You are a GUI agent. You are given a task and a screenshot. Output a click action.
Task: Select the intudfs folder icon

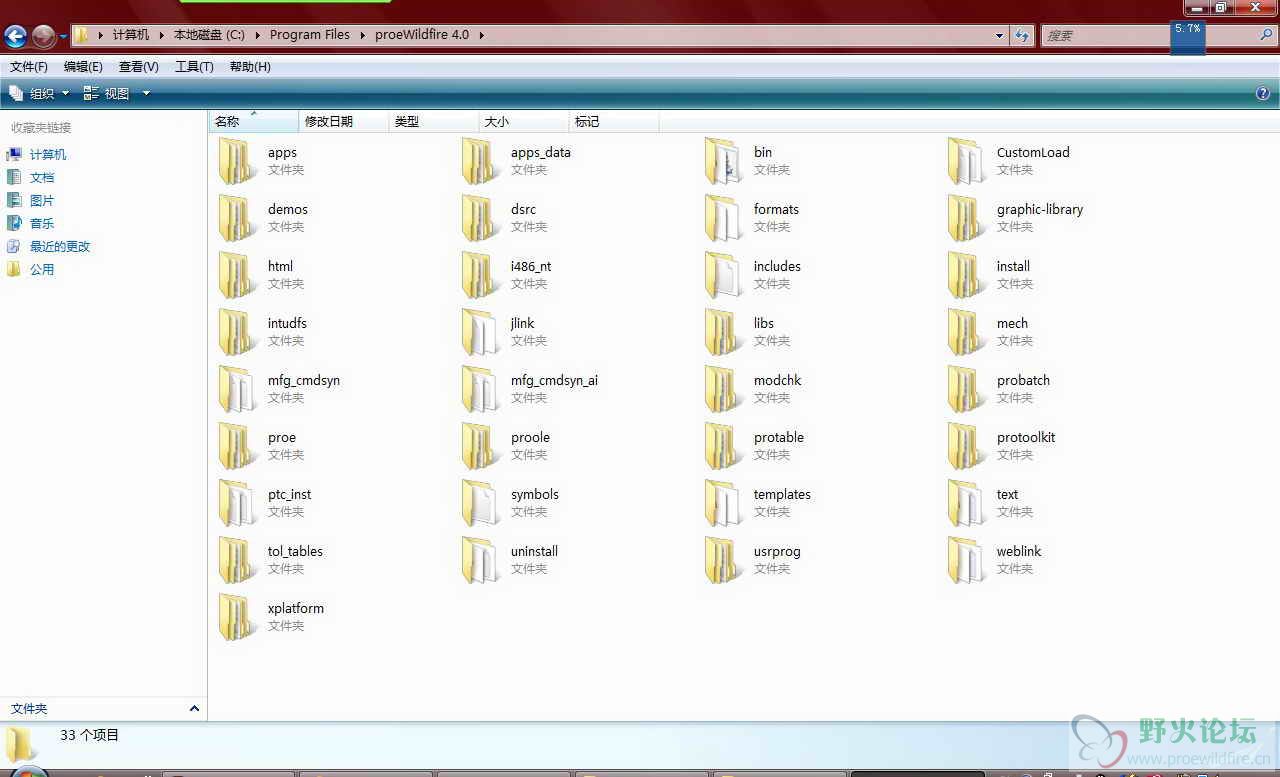pos(237,332)
